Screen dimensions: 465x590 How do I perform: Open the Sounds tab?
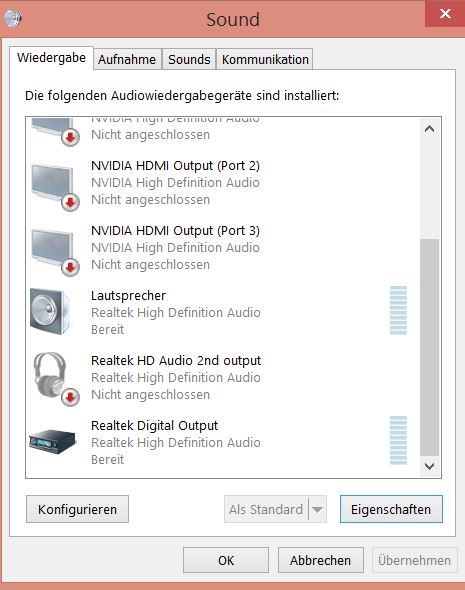click(x=189, y=59)
